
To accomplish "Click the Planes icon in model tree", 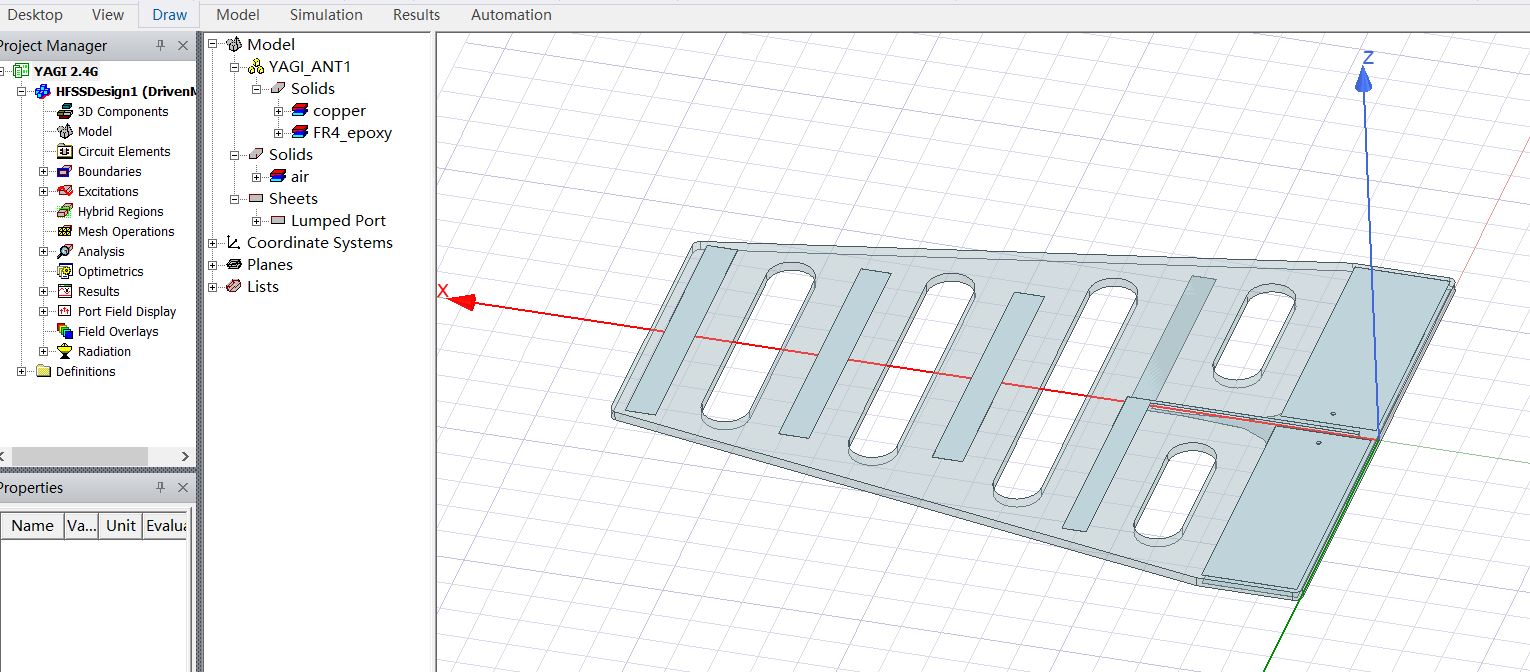I will coord(234,265).
